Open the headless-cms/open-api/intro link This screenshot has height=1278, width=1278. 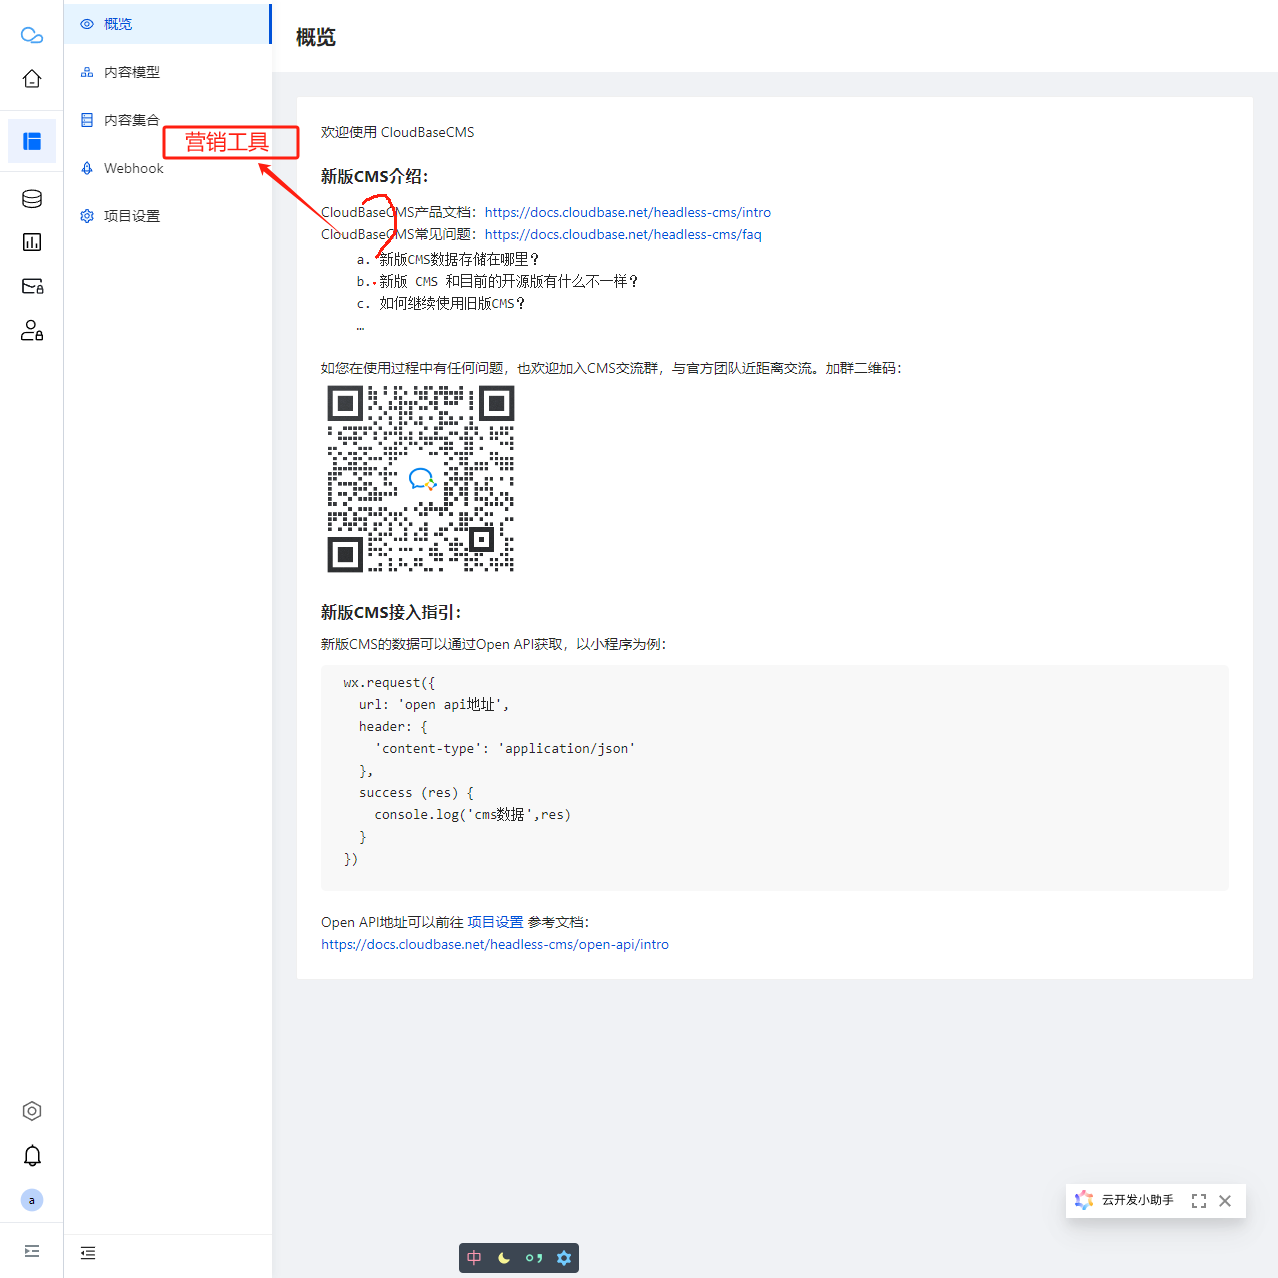click(495, 944)
